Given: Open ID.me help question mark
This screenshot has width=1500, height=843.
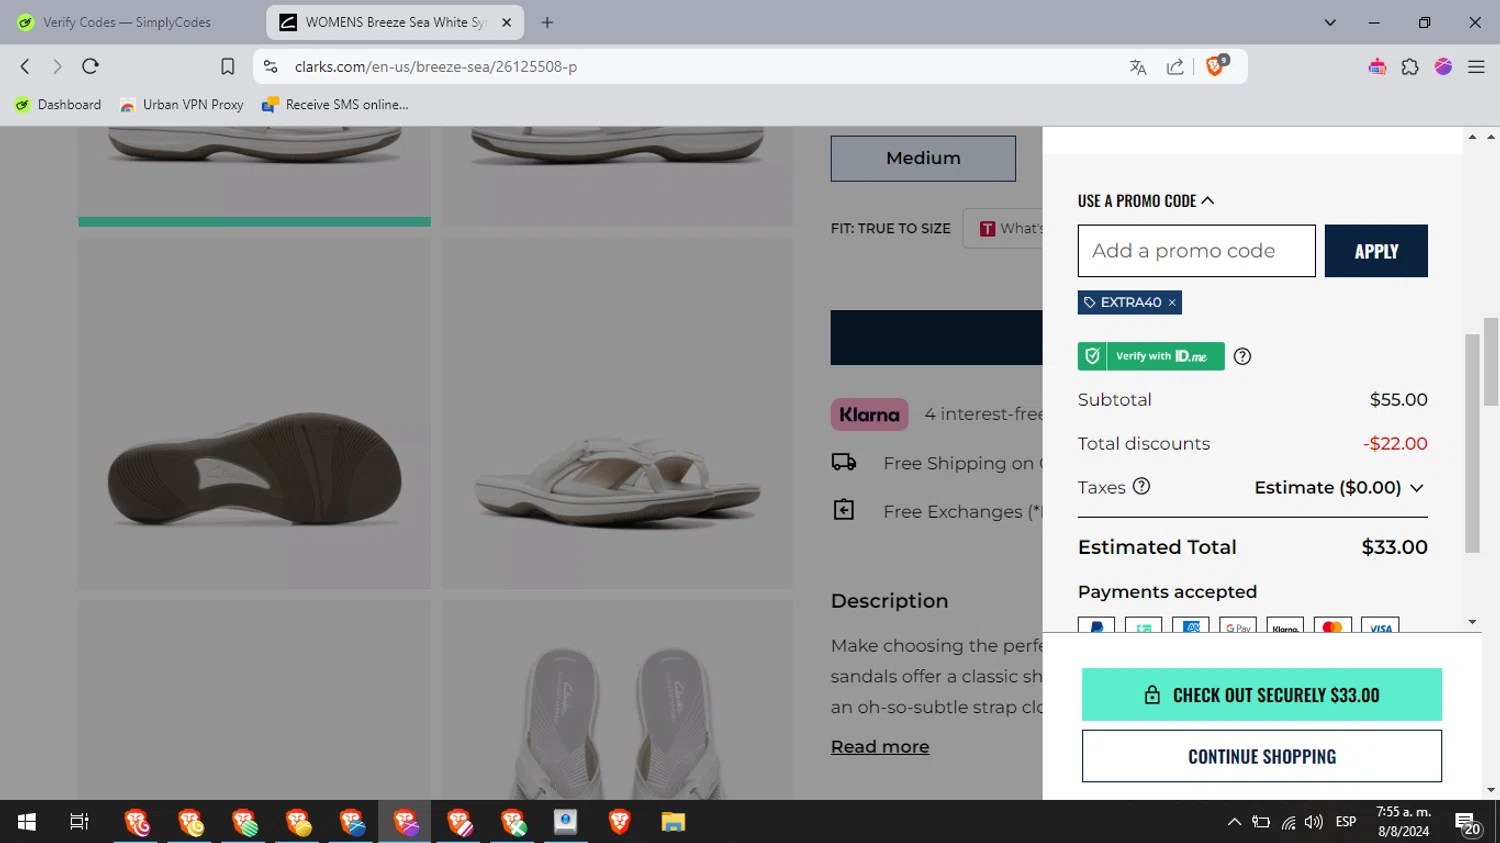Looking at the screenshot, I should [1242, 356].
